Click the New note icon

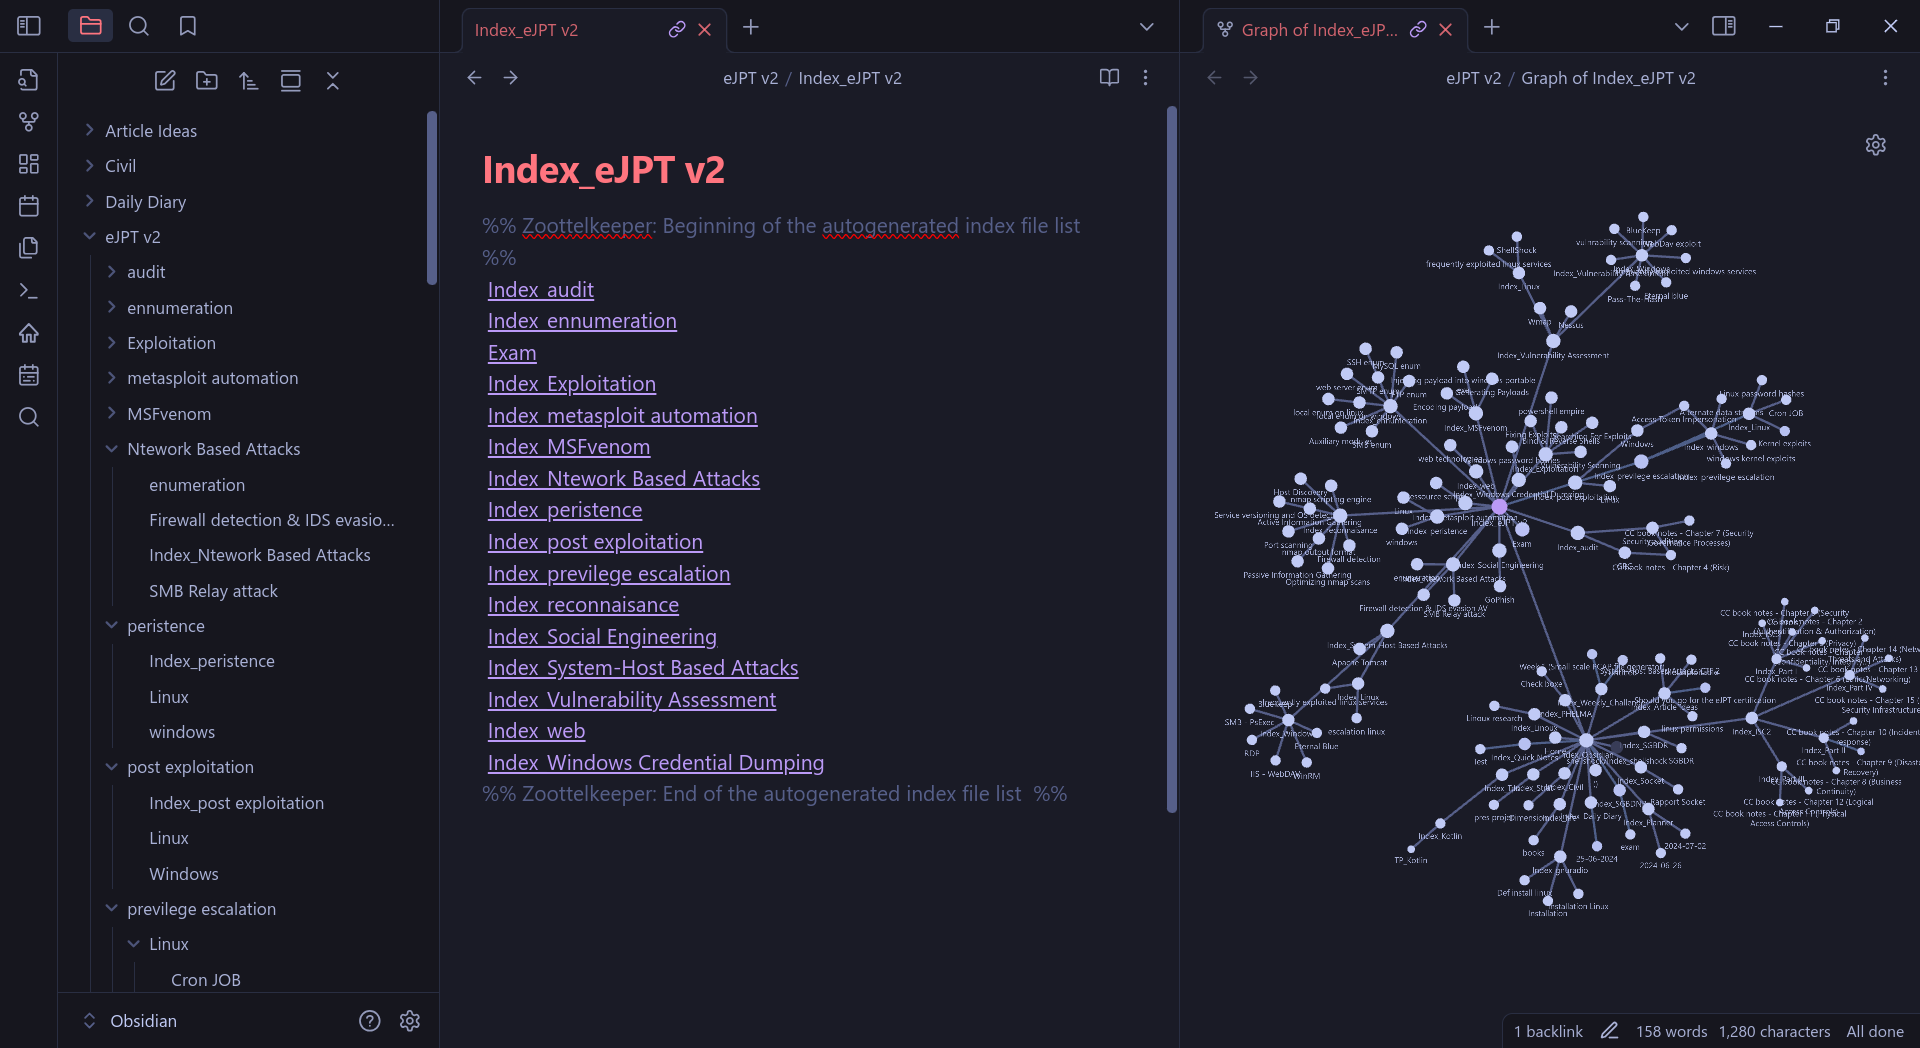click(x=165, y=81)
